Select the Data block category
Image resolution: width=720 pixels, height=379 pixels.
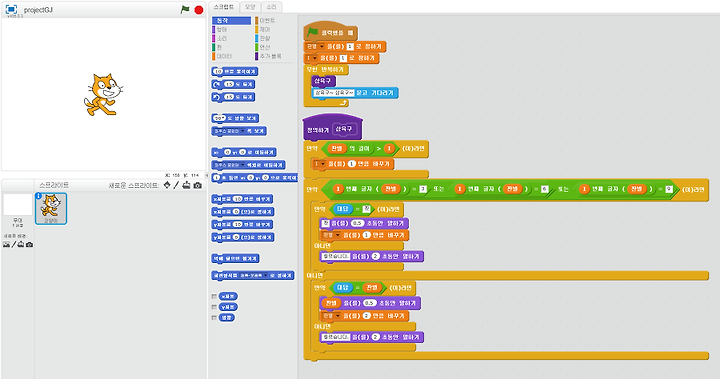[231, 56]
